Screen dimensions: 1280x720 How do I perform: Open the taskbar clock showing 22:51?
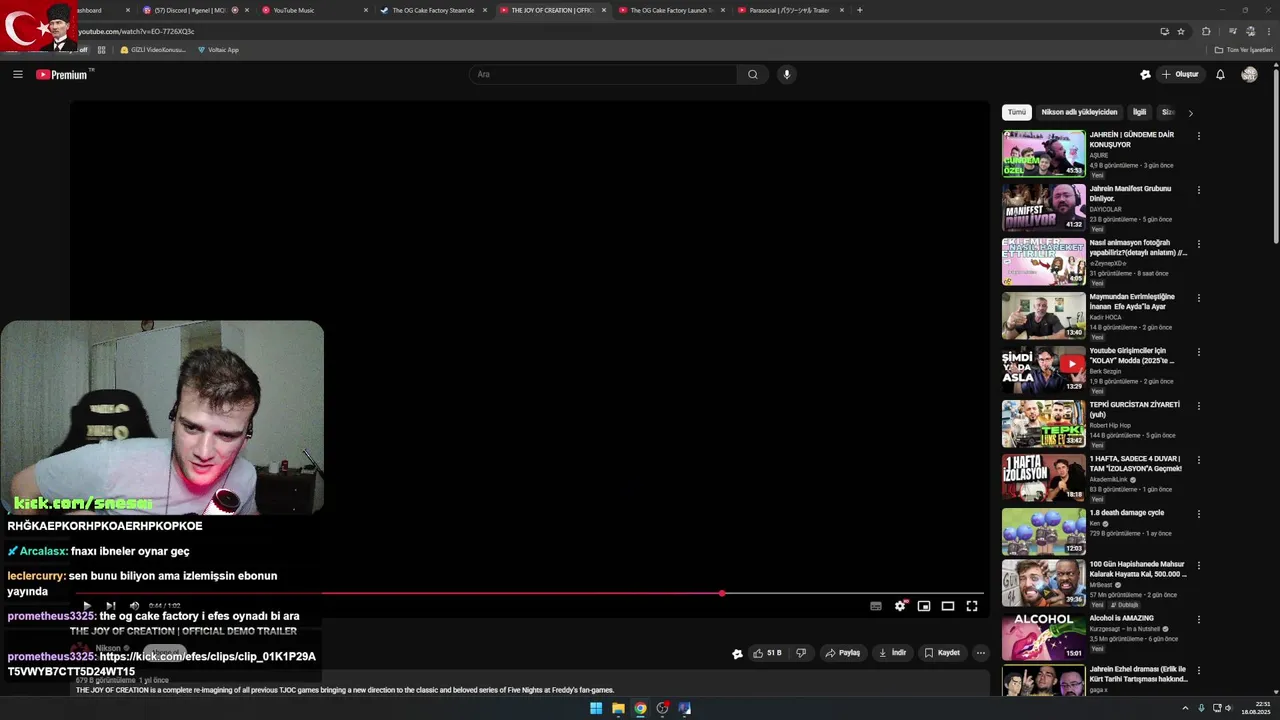(1256, 708)
